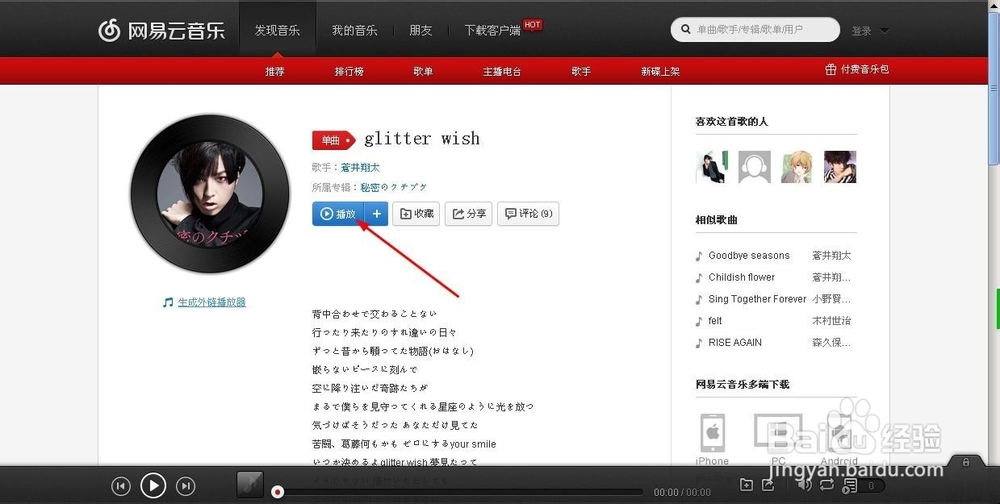Click the plus add-to-playlist button beside 播放
Screen dimensions: 1000x504
click(x=376, y=214)
